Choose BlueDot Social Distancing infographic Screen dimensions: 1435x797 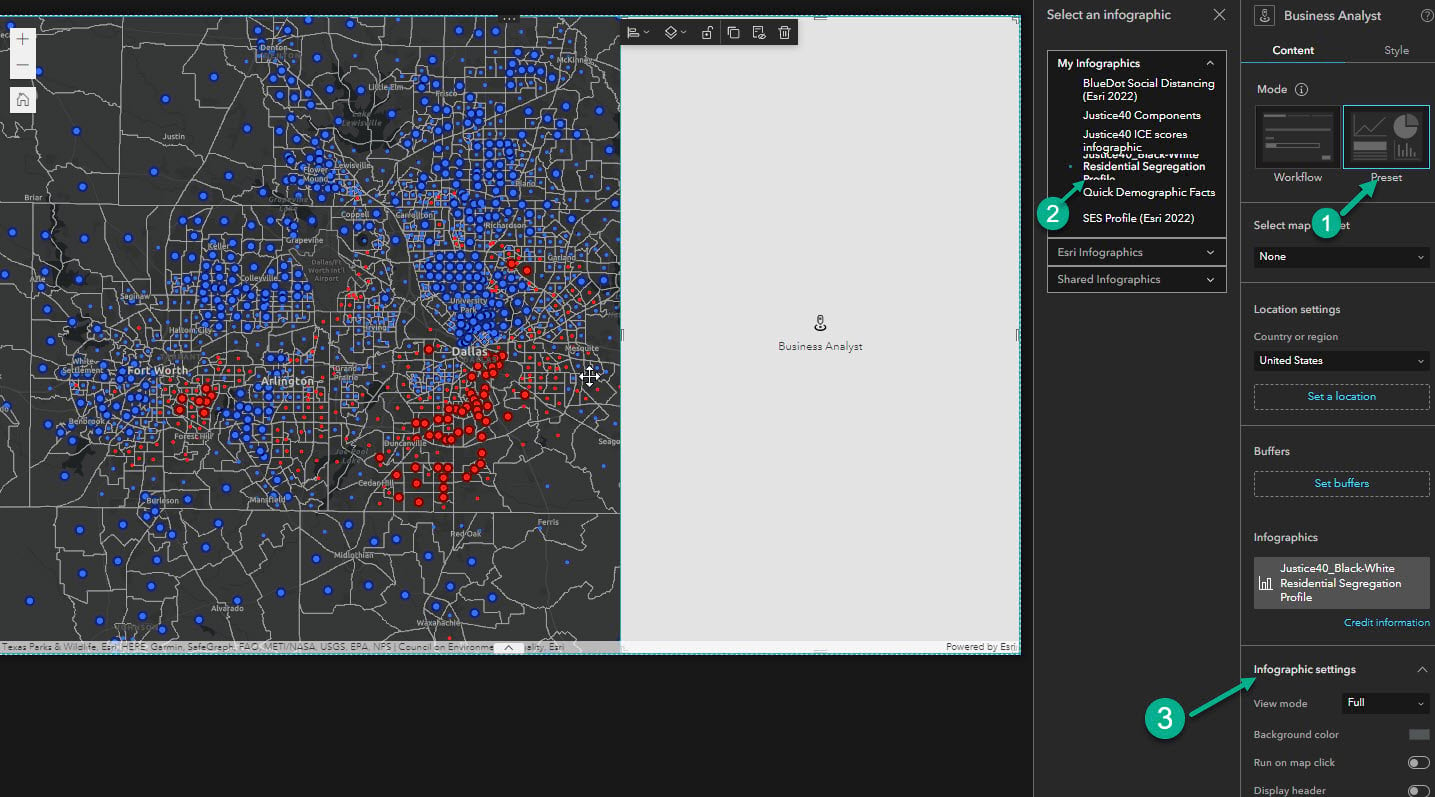(x=1148, y=90)
